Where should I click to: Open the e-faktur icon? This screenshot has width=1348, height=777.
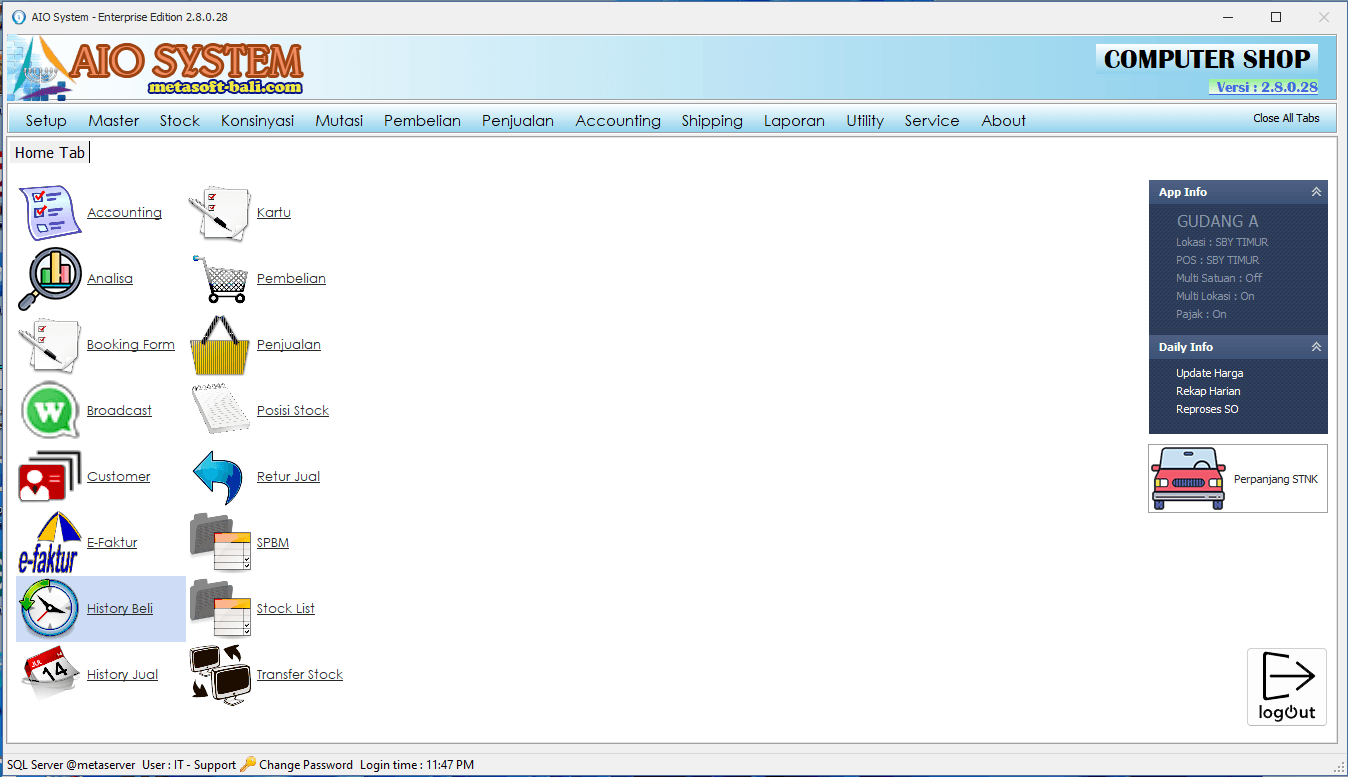pos(50,542)
